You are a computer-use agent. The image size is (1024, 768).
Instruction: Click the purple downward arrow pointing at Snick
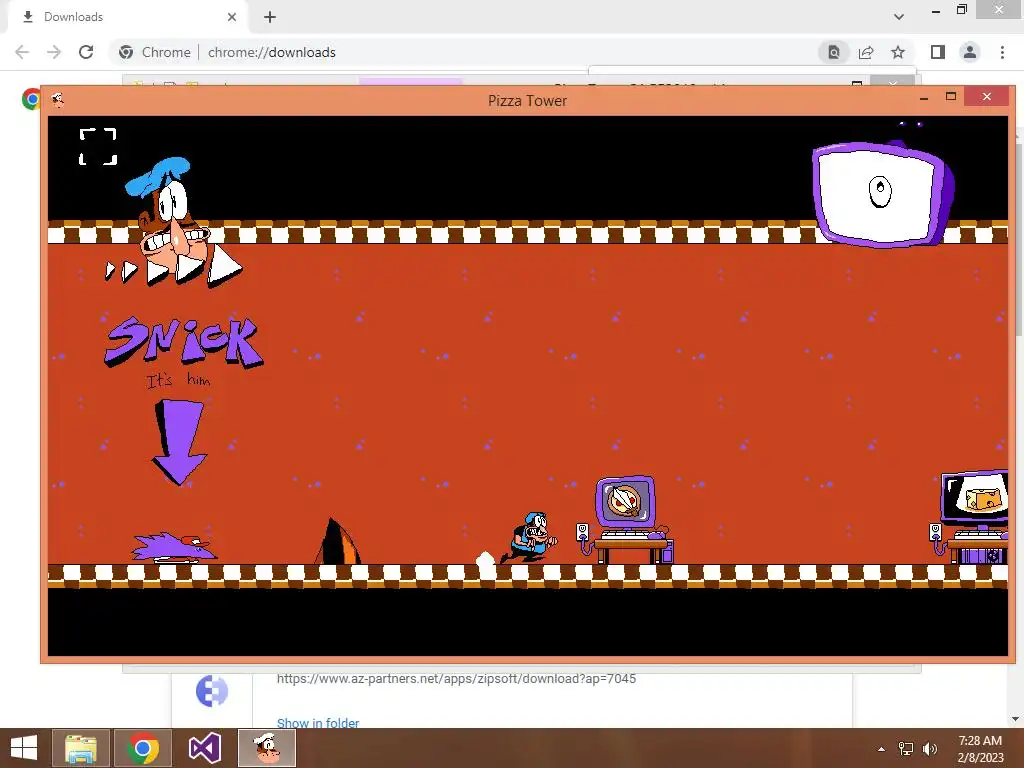[x=179, y=442]
